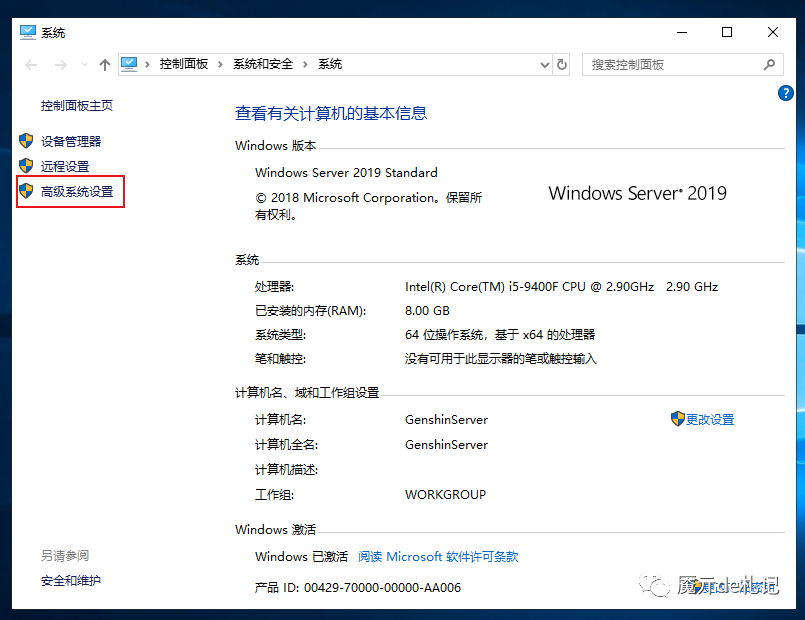The height and width of the screenshot is (620, 805).
Task: Click the shield icon beside 更改设置
Action: 678,419
